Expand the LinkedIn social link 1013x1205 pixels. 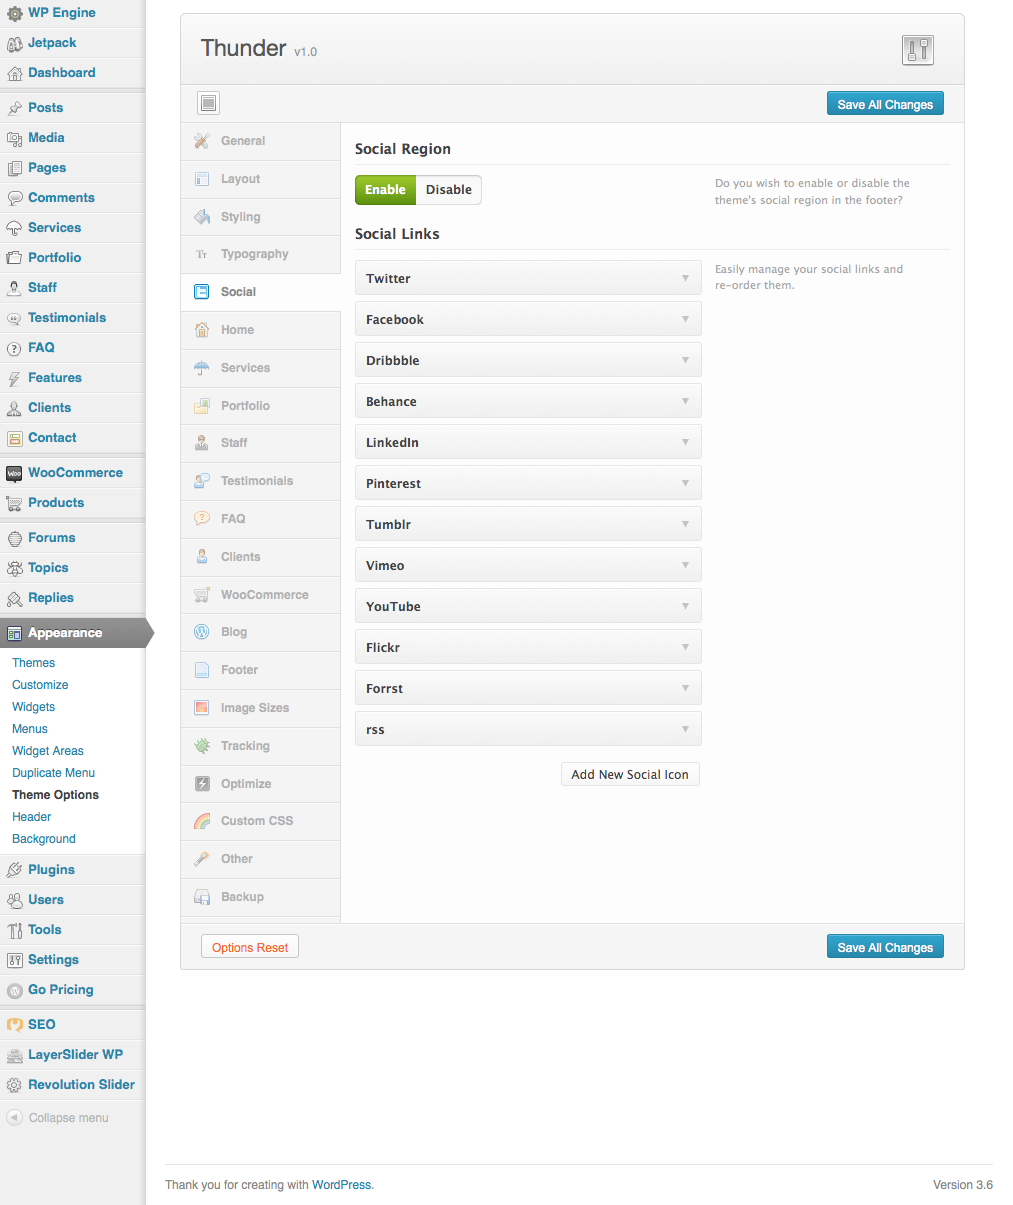(528, 442)
